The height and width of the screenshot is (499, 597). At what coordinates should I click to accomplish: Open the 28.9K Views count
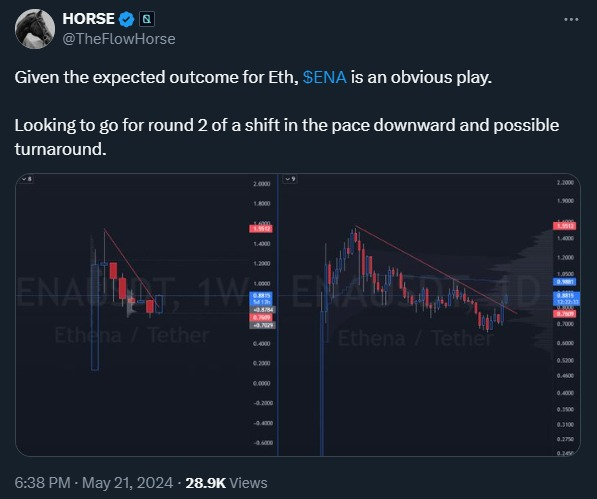click(x=226, y=483)
